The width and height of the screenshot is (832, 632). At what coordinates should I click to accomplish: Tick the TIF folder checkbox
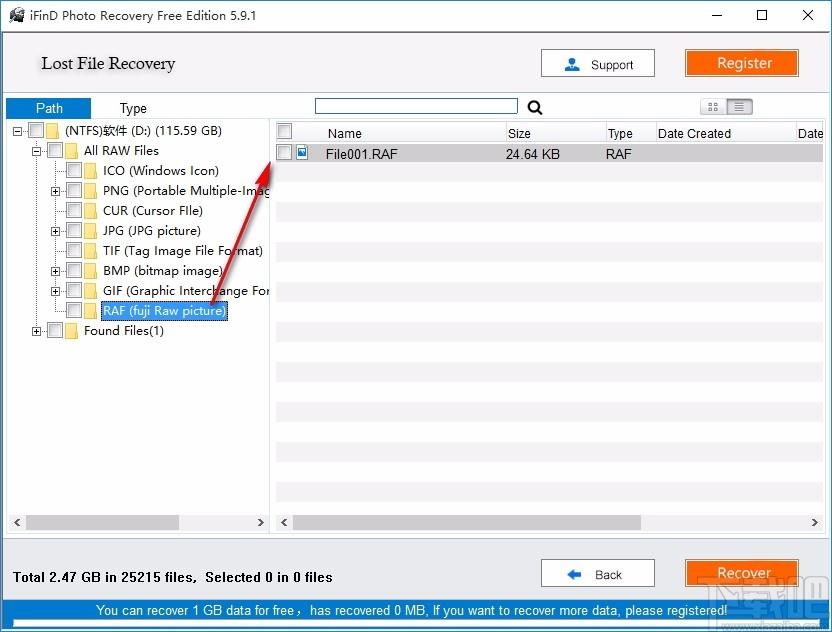74,250
